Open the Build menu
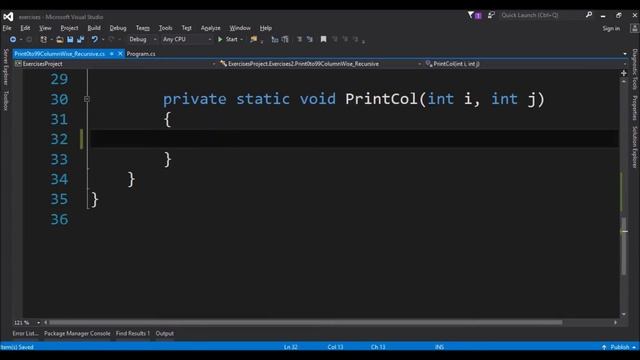This screenshot has height=360, width=640. [x=94, y=28]
